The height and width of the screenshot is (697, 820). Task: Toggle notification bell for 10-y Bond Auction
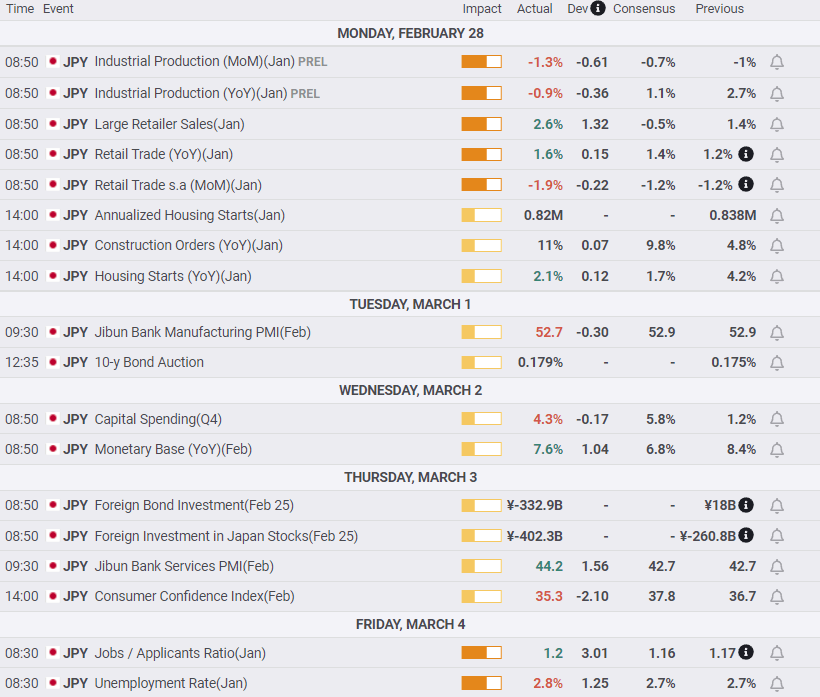[x=777, y=363]
